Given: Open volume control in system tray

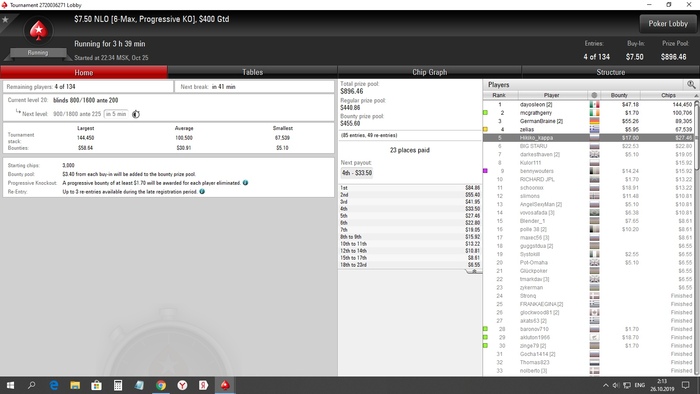Looking at the screenshot, I should (x=616, y=385).
